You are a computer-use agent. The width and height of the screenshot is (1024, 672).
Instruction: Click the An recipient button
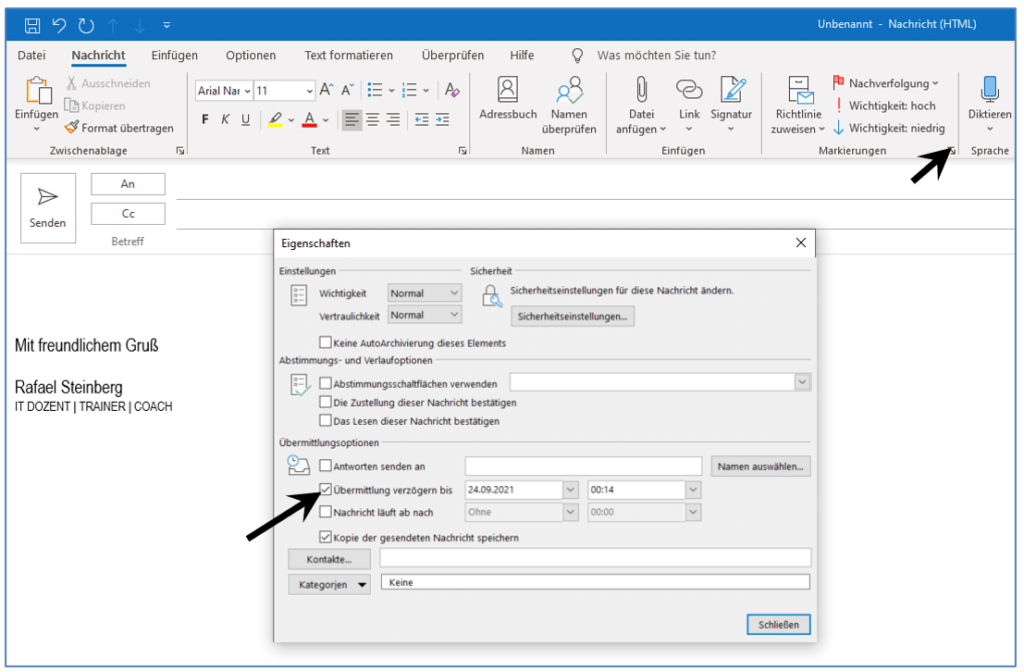pyautogui.click(x=128, y=184)
